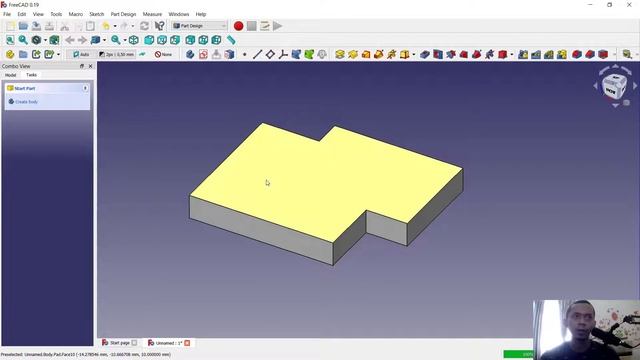Open the Macros dialog notepad icon
Viewport: 640px width, 360px height.
(x=264, y=26)
